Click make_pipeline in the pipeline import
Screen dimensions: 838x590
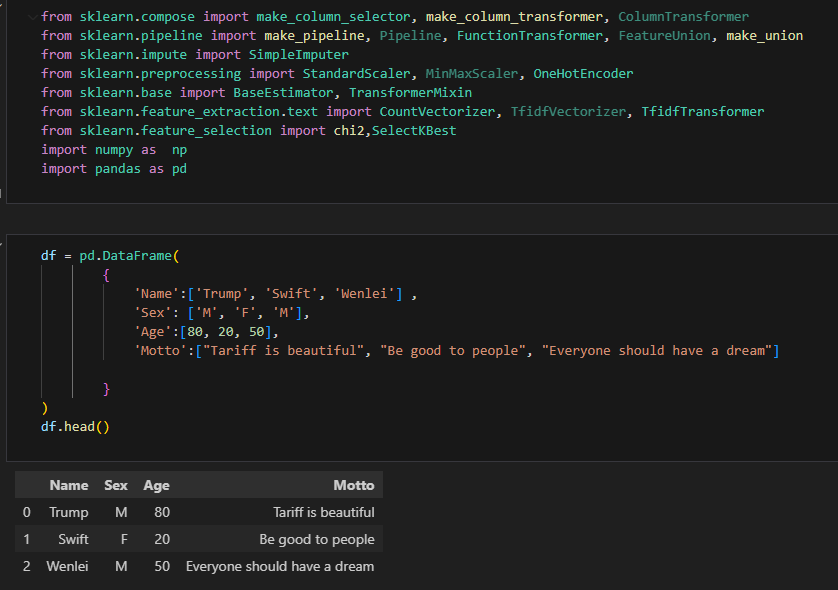coord(314,36)
